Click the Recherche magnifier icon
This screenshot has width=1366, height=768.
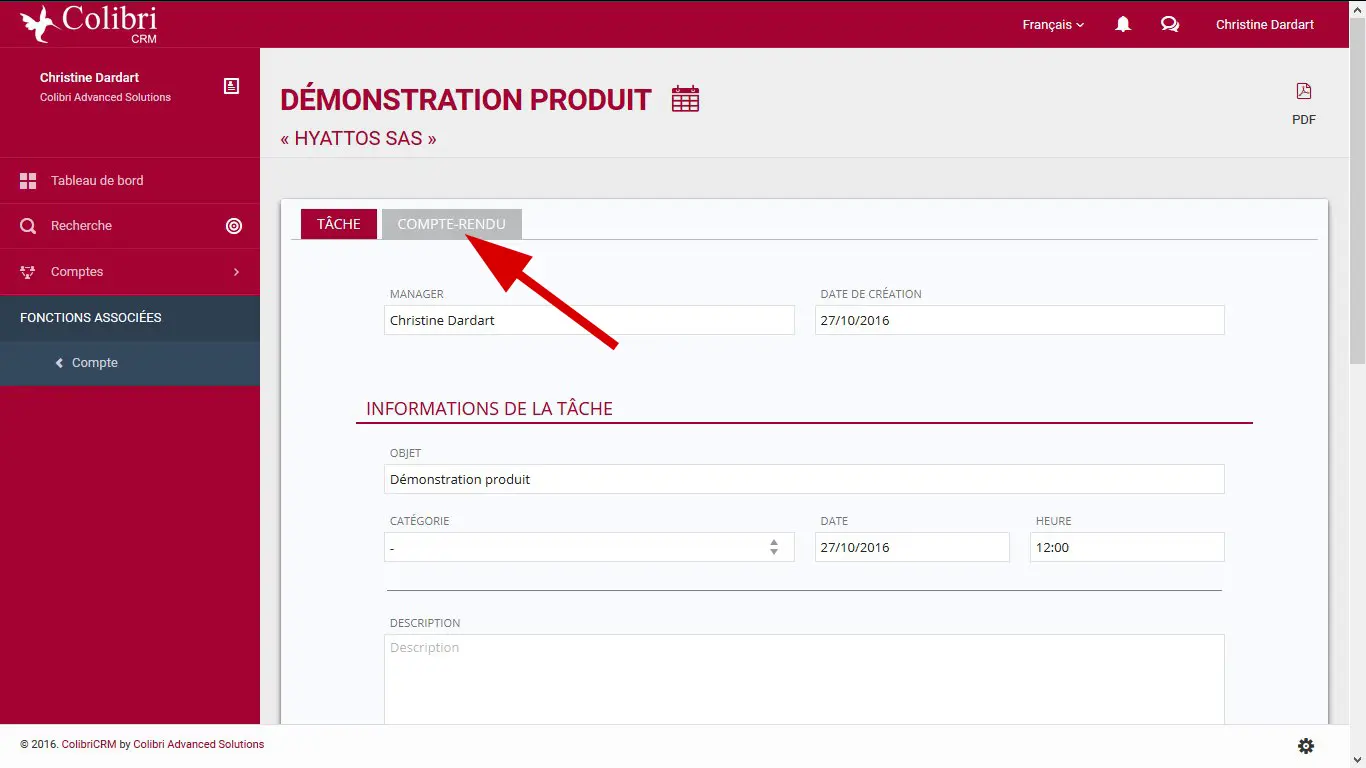point(28,226)
